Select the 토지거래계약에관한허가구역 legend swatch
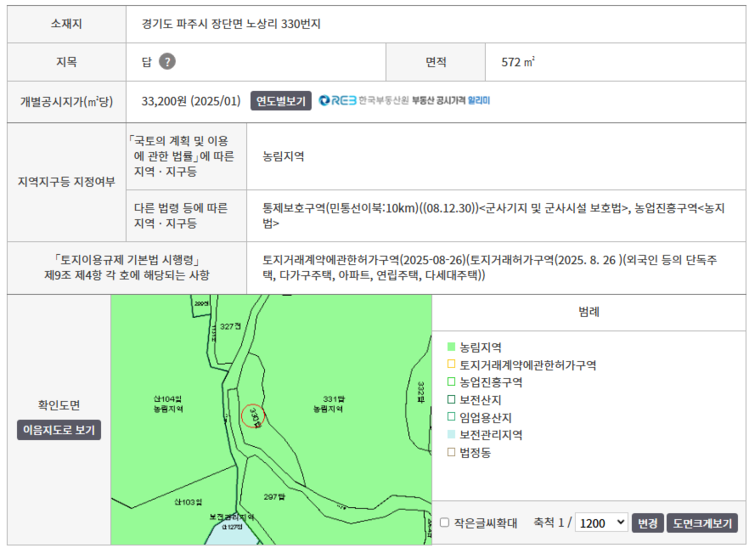 451,364
